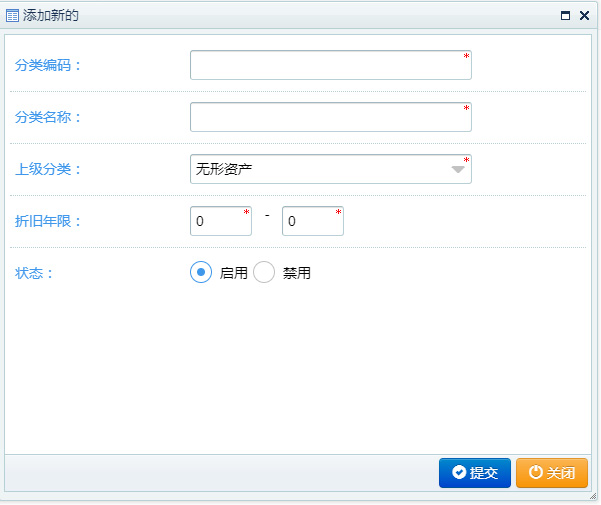The width and height of the screenshot is (601, 505).
Task: Click the table icon in the title bar
Action: point(13,16)
